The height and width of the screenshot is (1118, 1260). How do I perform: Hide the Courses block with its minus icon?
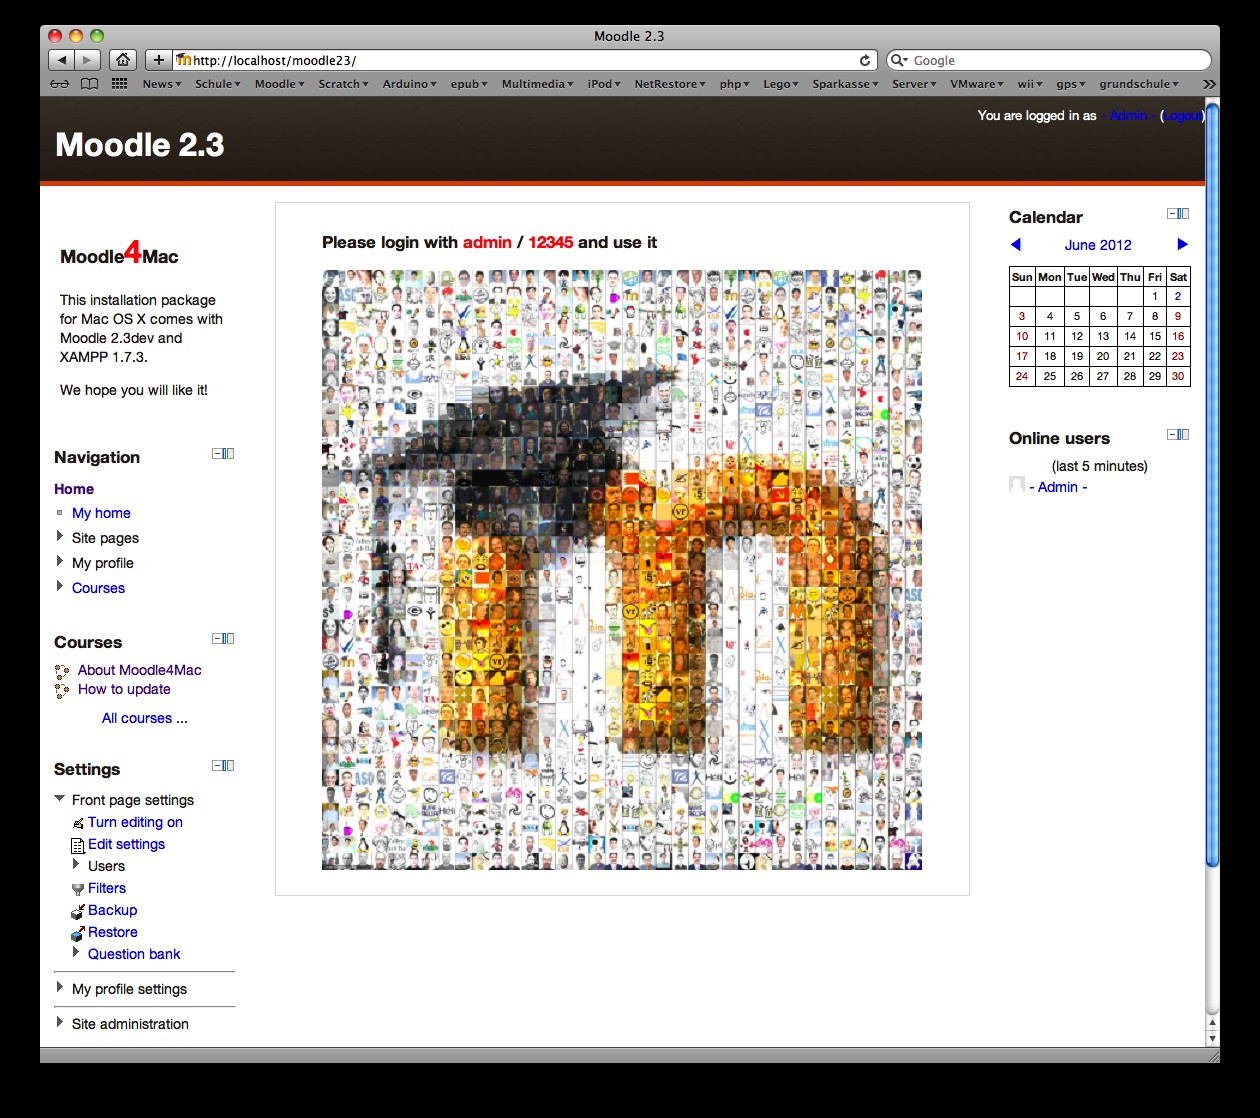(x=217, y=639)
